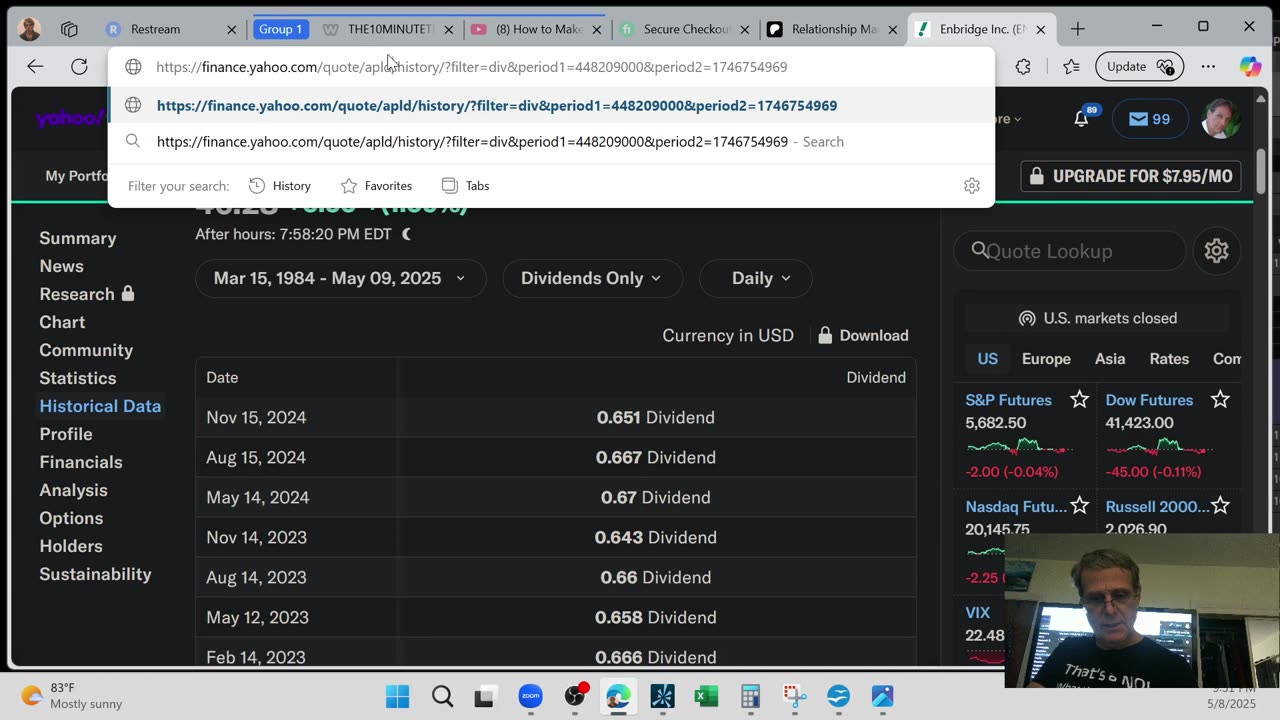Click Upgrade for $7.95/mo button
The height and width of the screenshot is (720, 1280).
click(1131, 176)
